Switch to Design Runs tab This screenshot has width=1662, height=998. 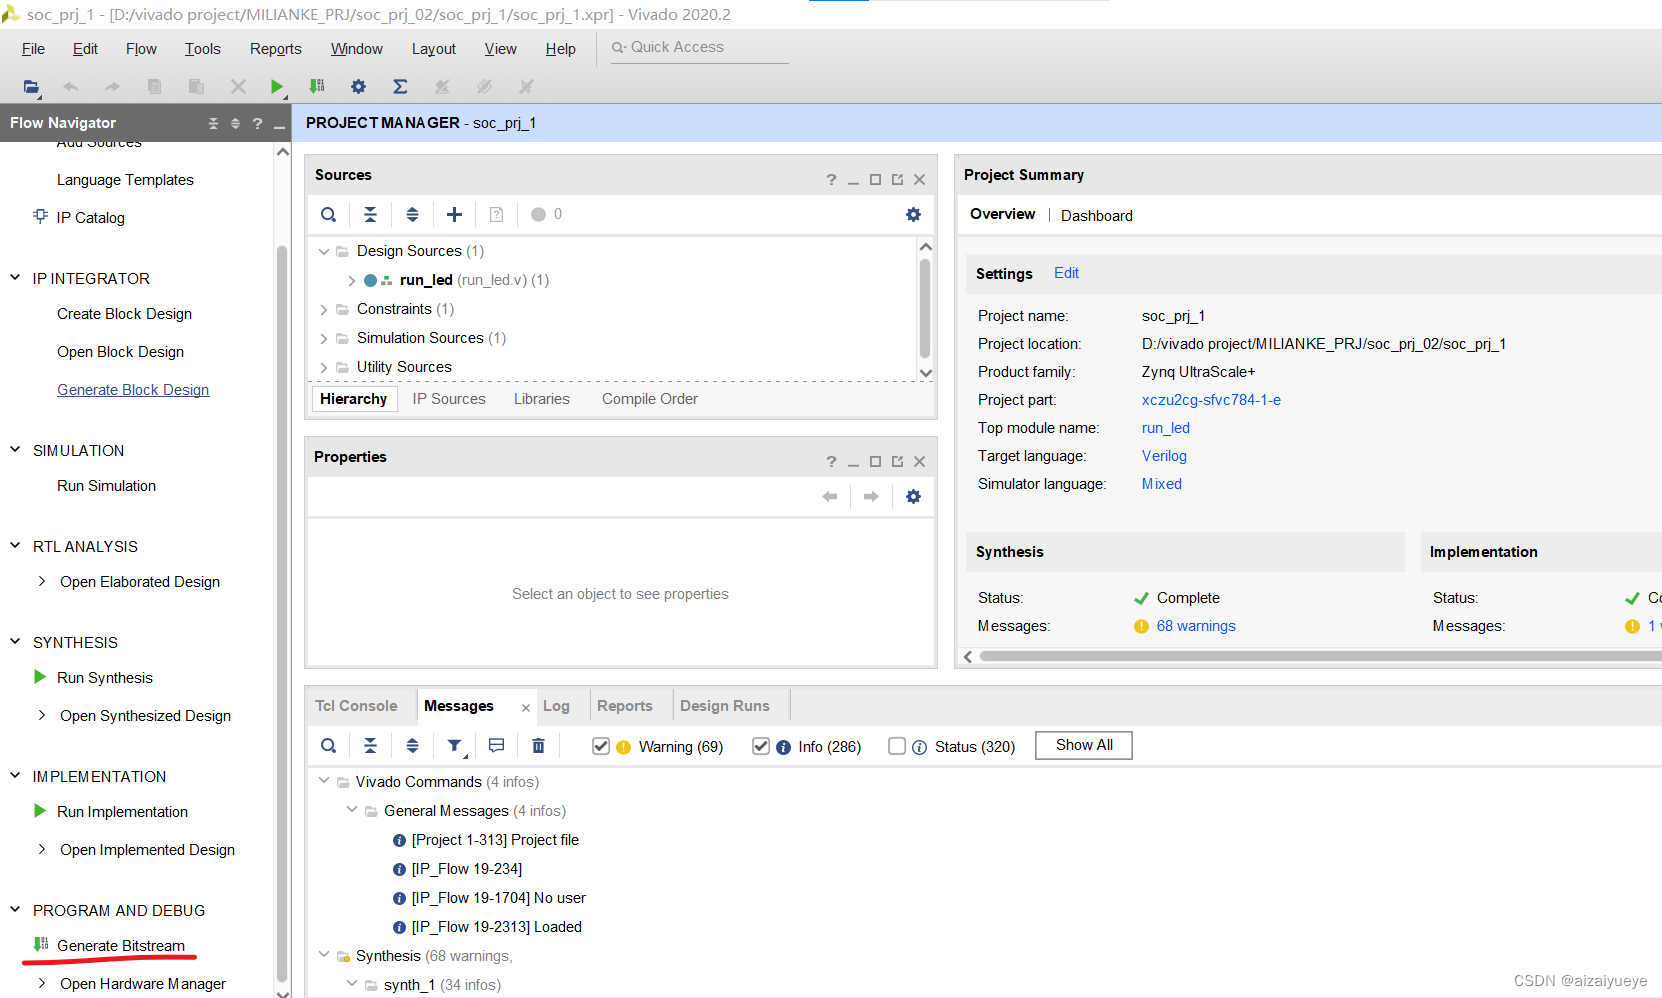[x=725, y=706]
